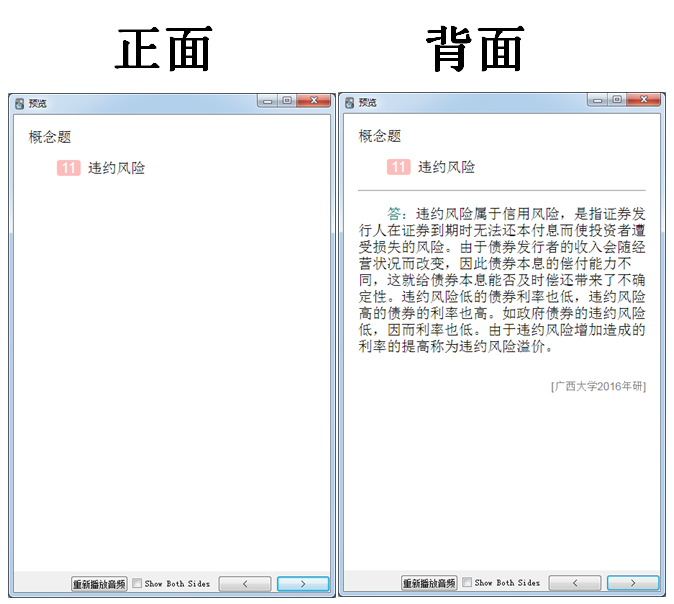Viewport: 674px width, 604px height.
Task: Go to previous card in right preview window
Action: click(575, 583)
